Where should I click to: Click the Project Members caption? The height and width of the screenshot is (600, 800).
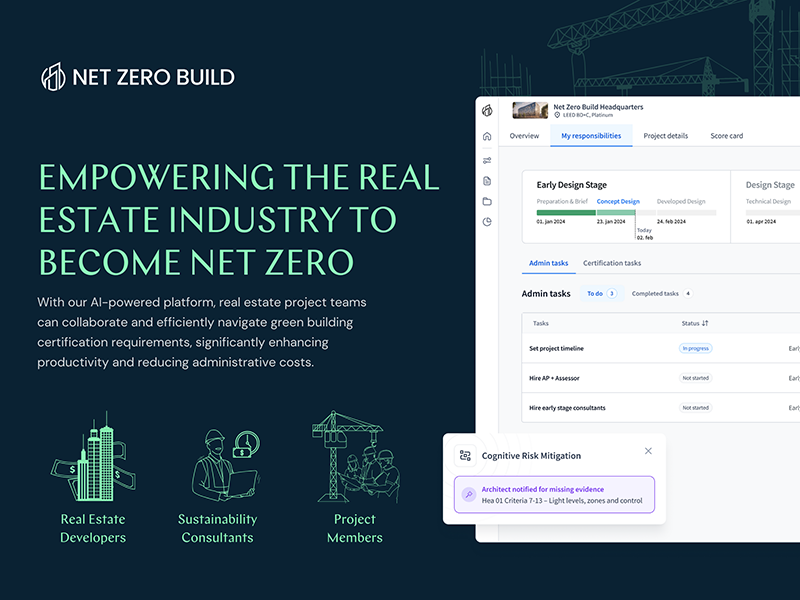click(355, 528)
